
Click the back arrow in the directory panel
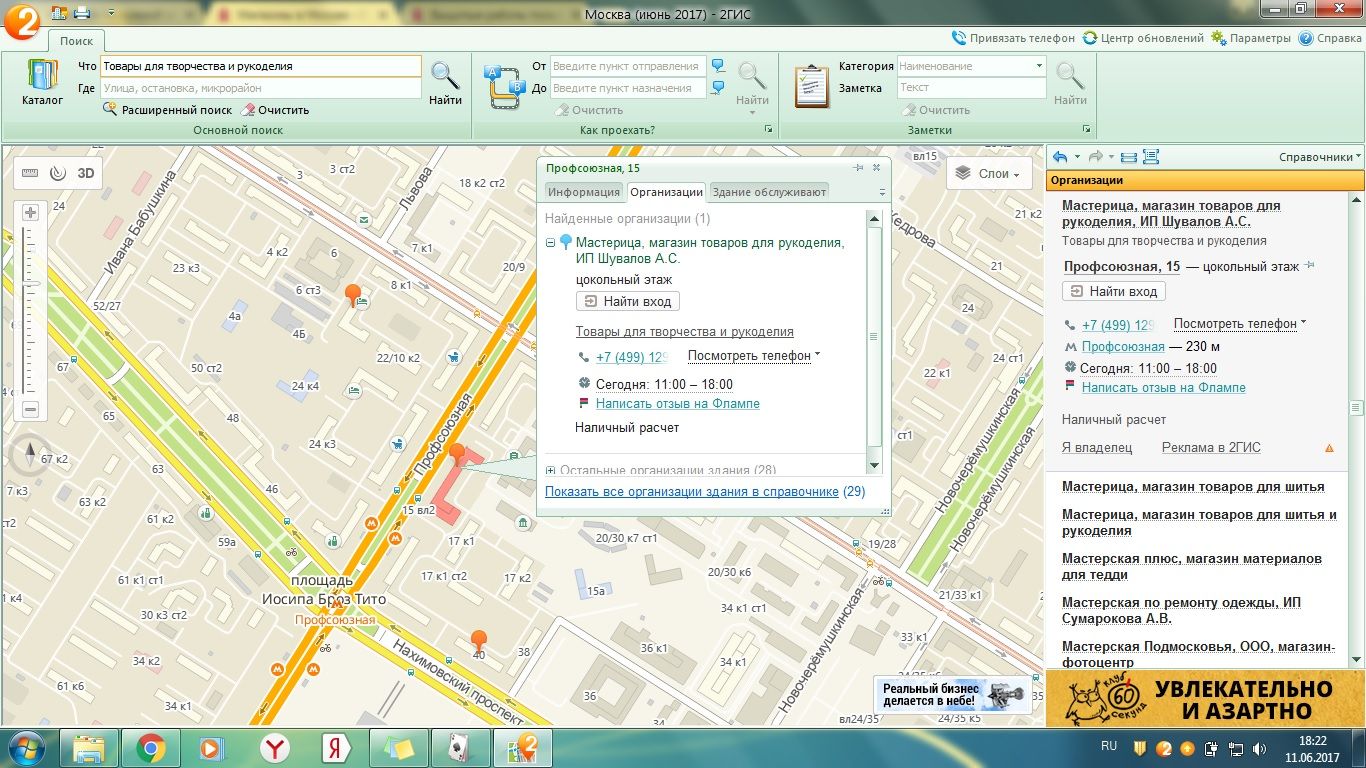tap(1061, 157)
